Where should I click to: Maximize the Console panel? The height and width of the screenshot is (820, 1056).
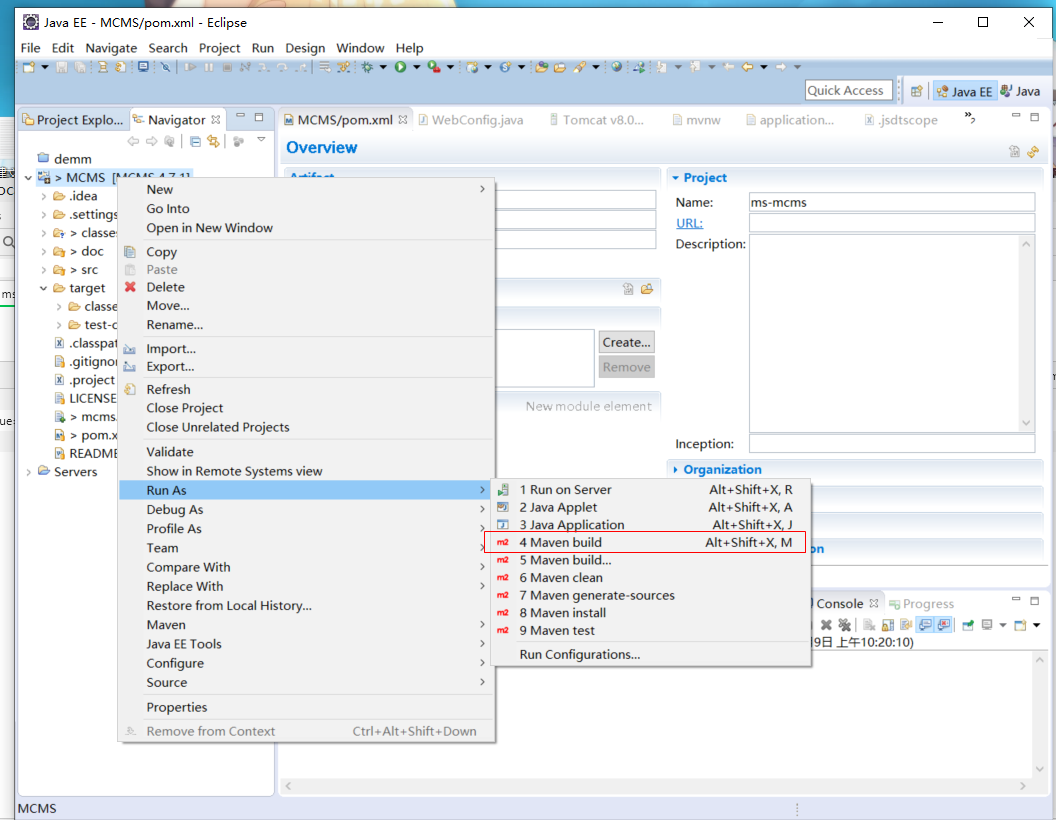pyautogui.click(x=1034, y=601)
